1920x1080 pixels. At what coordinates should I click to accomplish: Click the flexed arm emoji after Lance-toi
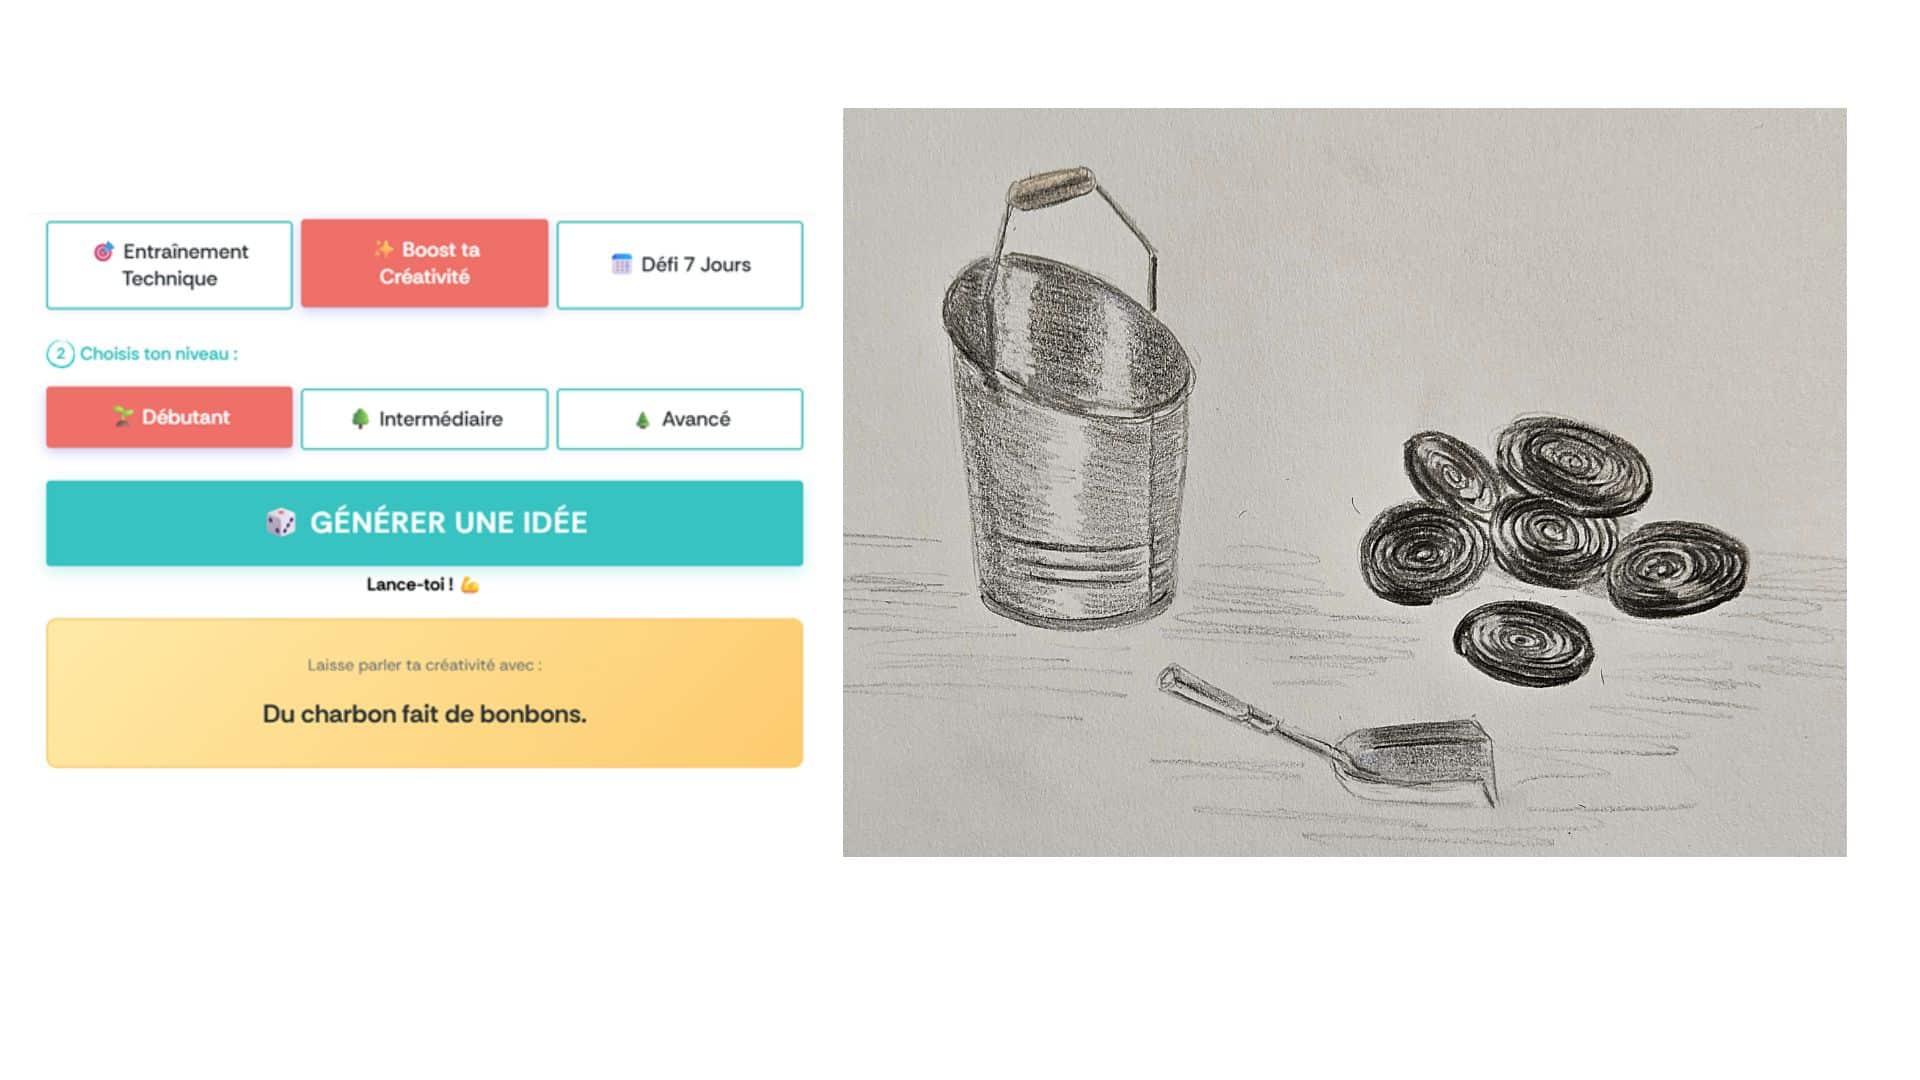pyautogui.click(x=470, y=585)
